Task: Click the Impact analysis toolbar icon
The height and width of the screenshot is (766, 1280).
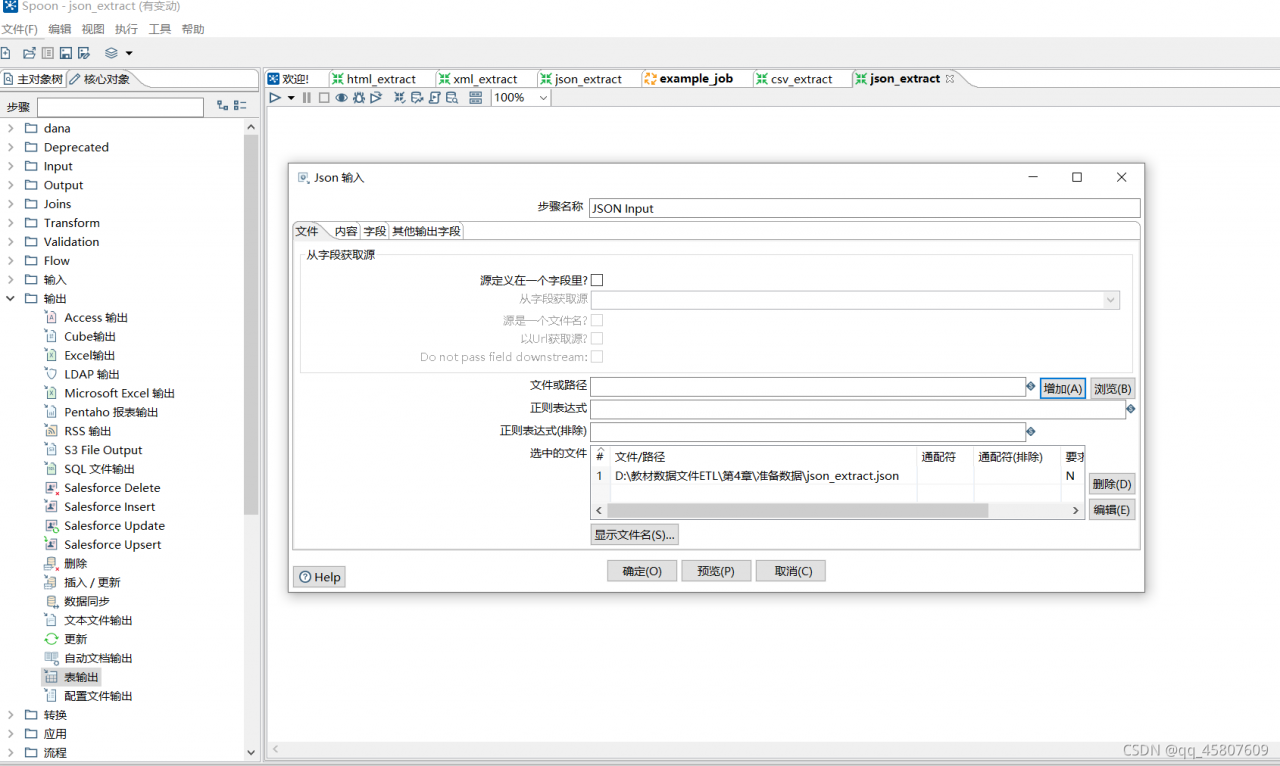Action: (417, 98)
